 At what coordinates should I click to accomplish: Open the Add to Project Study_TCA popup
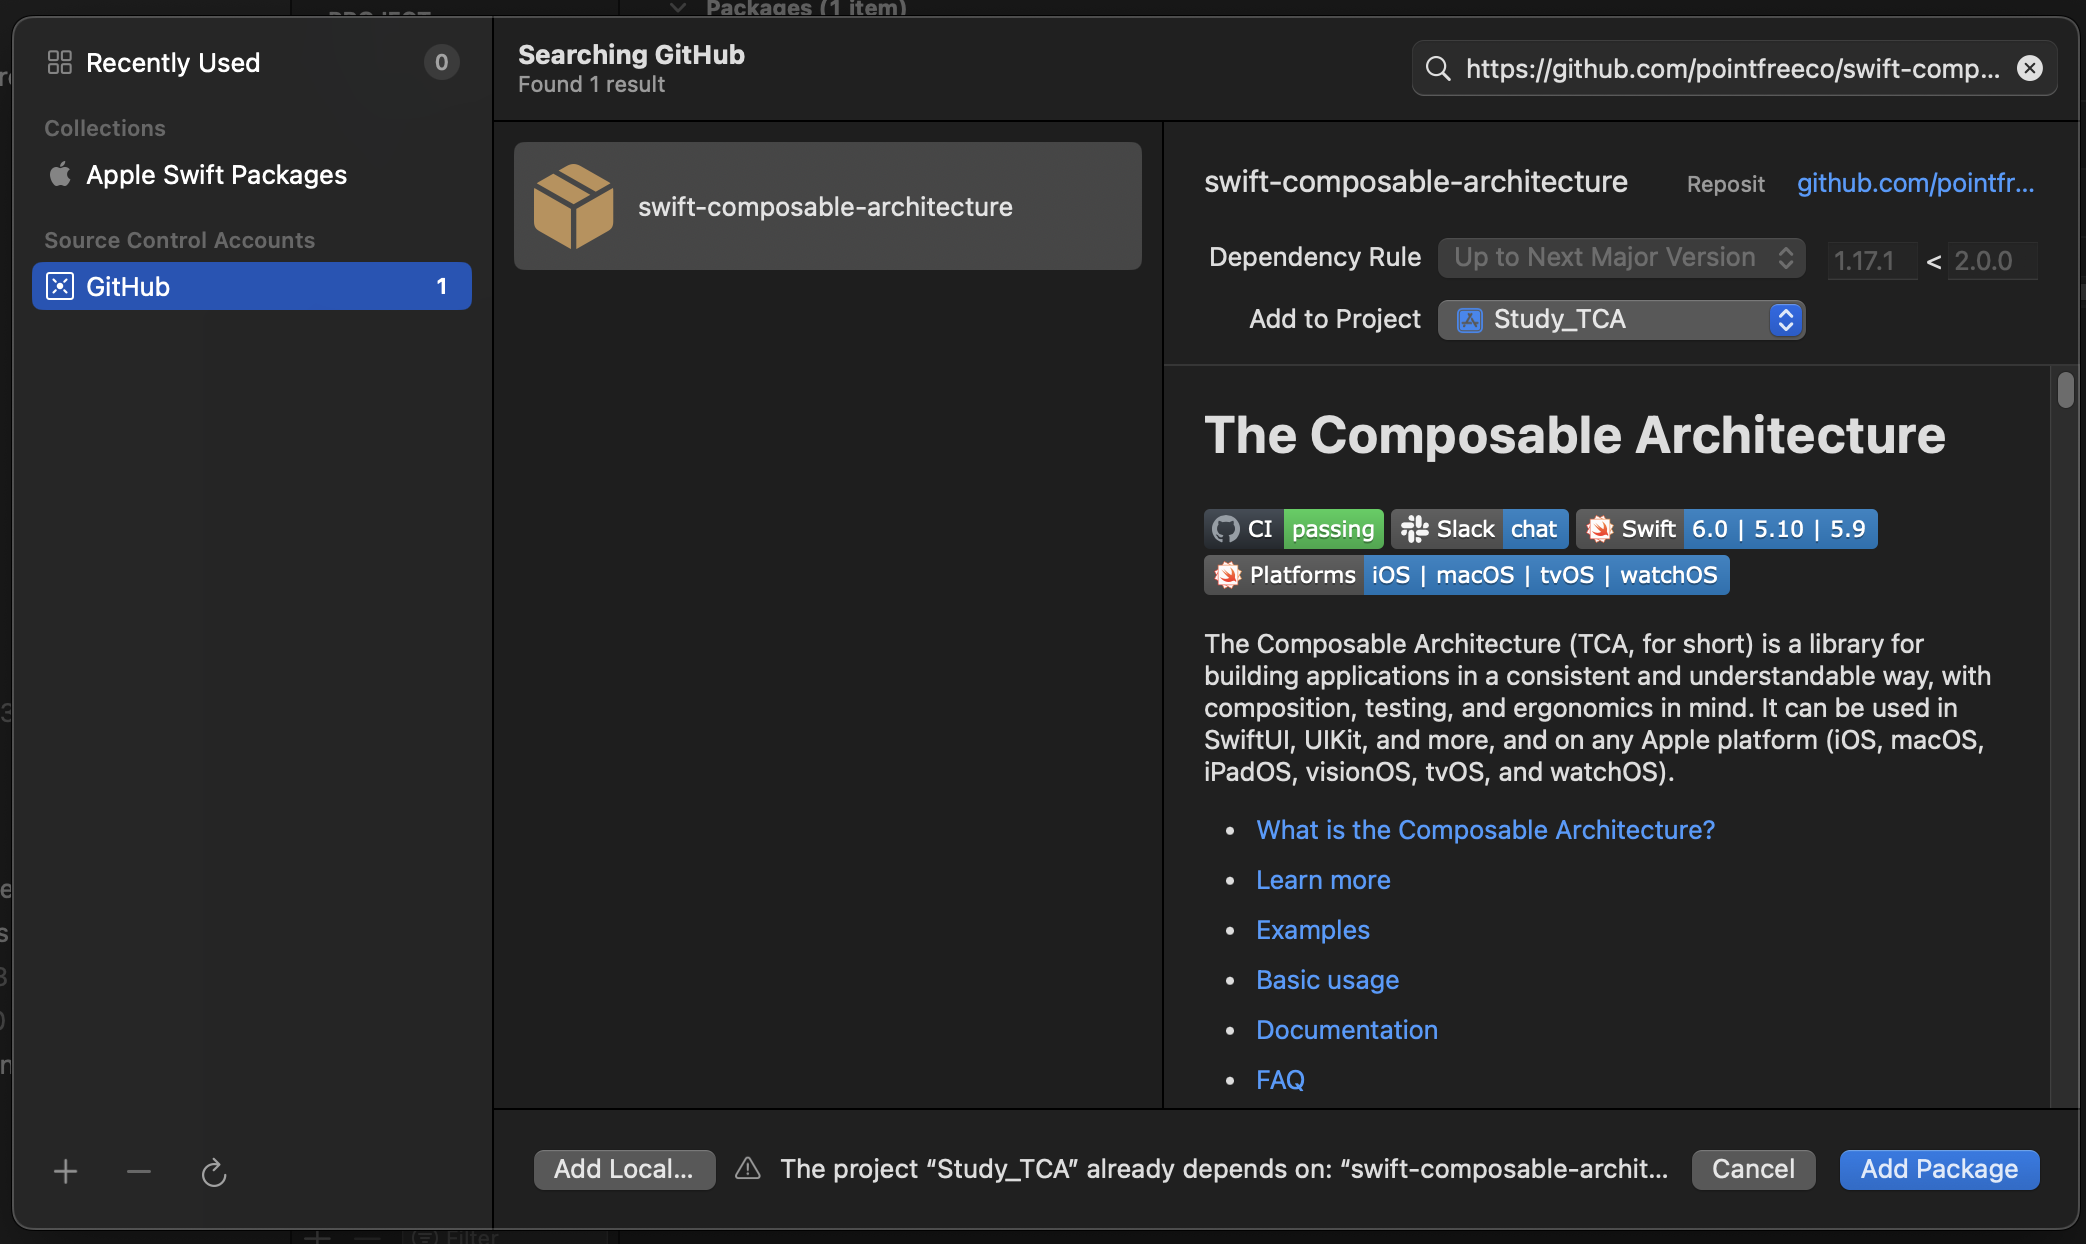1621,320
